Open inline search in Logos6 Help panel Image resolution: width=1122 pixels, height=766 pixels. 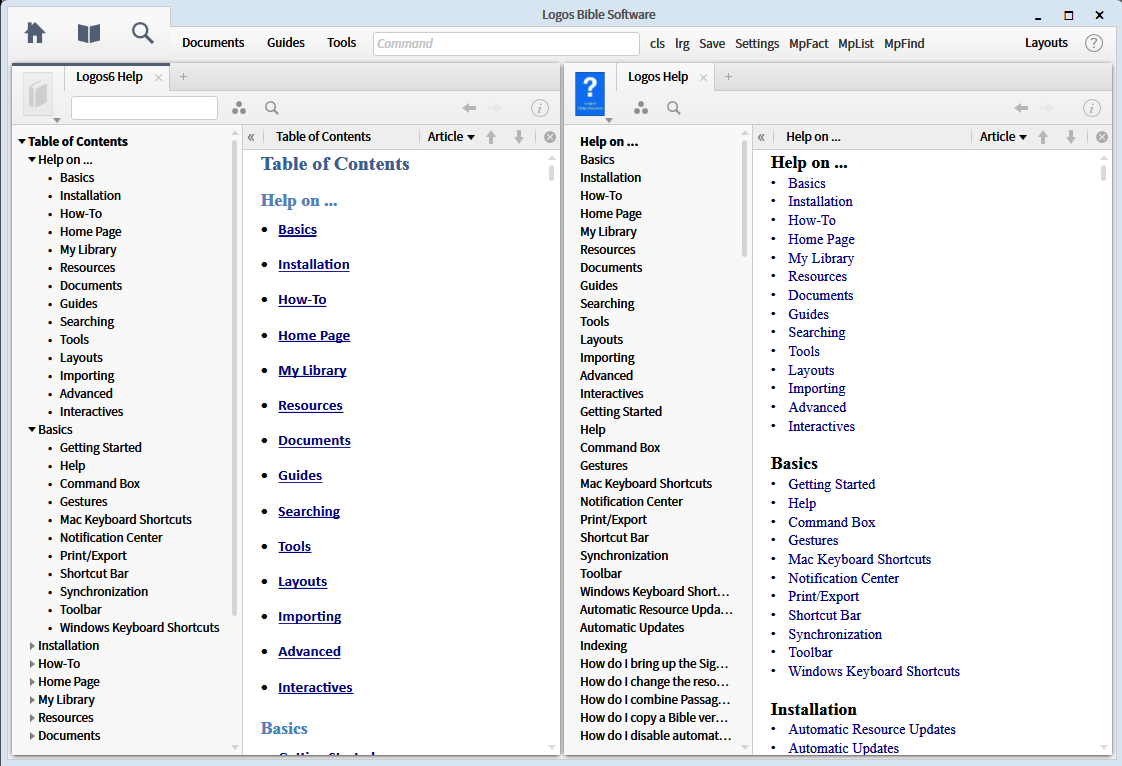point(272,108)
